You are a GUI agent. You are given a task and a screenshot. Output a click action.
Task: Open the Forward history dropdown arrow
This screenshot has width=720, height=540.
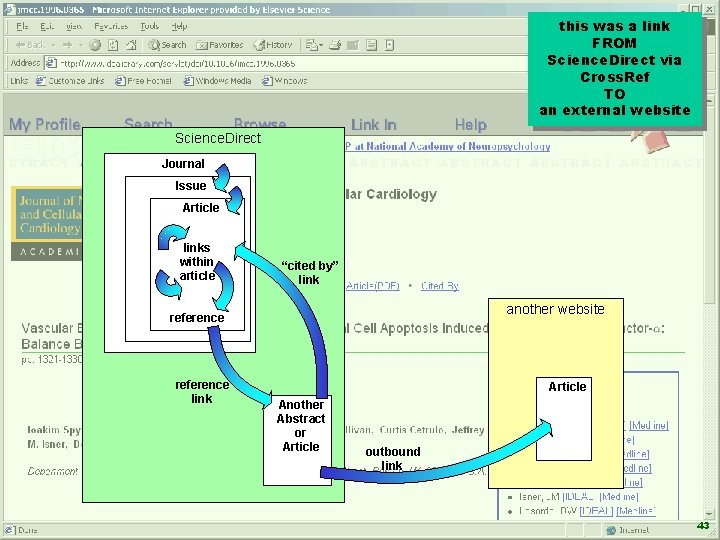click(x=80, y=45)
